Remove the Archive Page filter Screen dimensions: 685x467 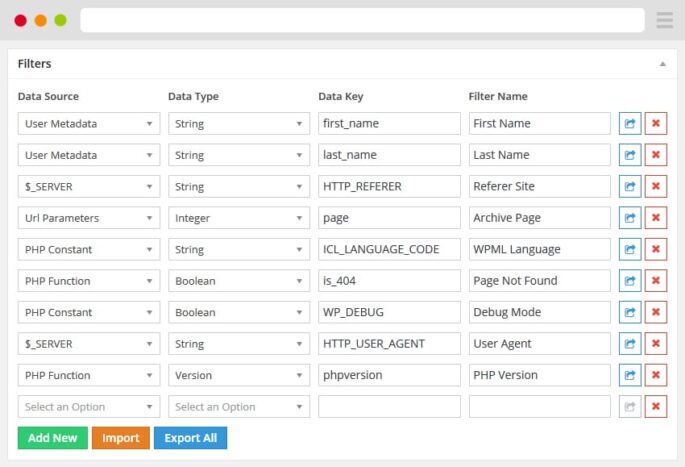(656, 218)
